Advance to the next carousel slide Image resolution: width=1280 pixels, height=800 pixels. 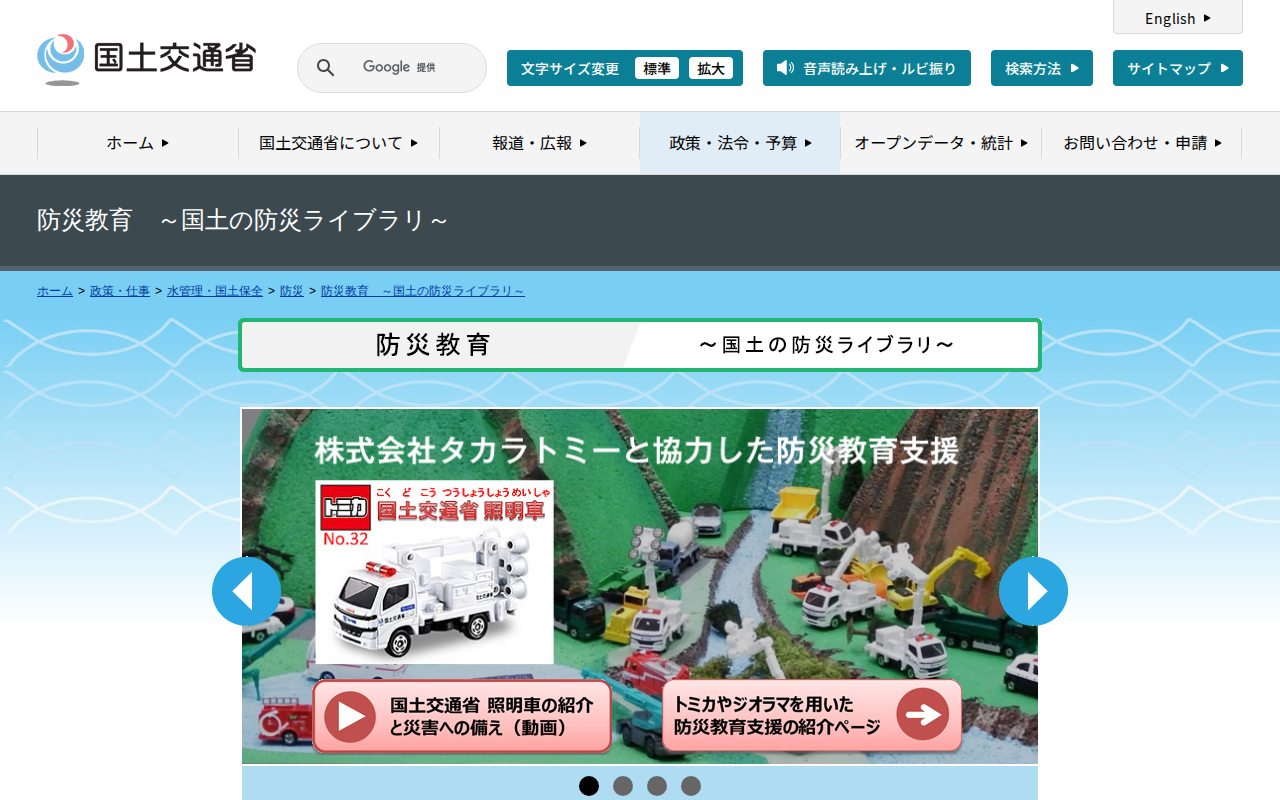pyautogui.click(x=1033, y=591)
